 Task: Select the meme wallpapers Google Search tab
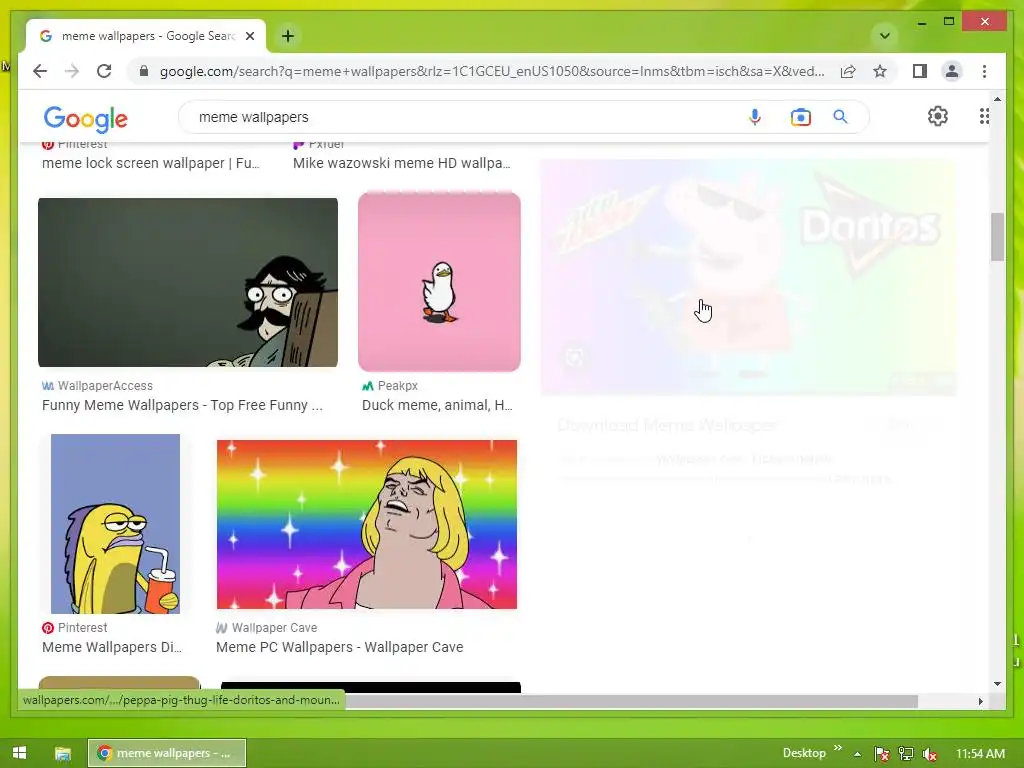tap(146, 36)
